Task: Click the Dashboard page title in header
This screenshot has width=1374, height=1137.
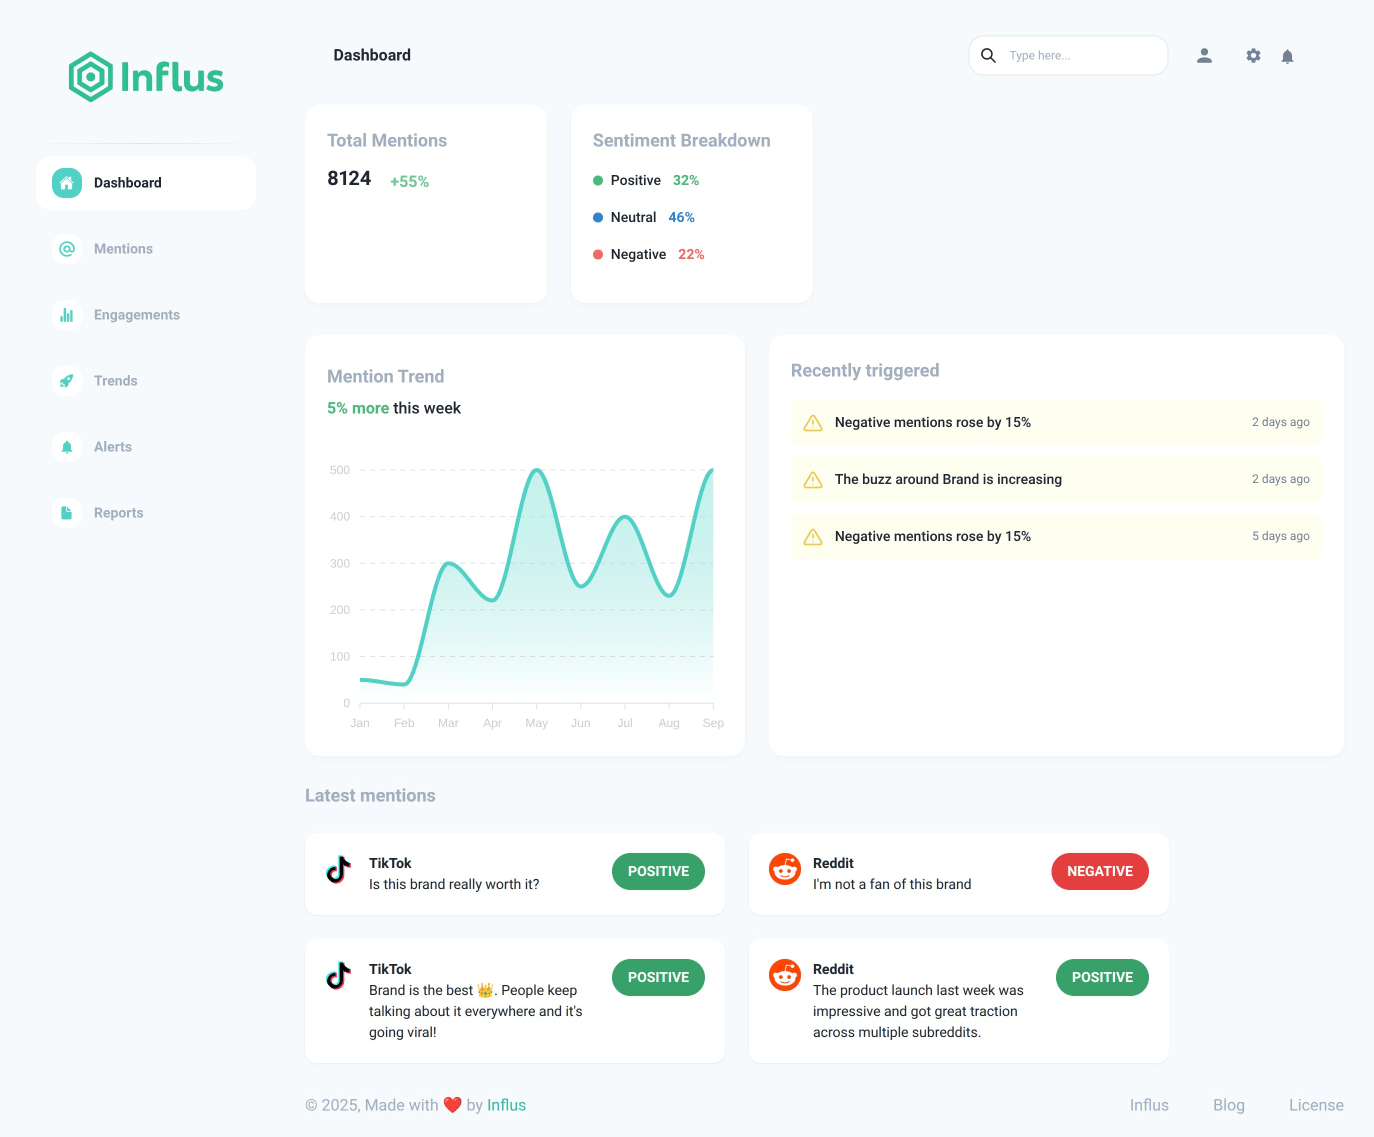Action: tap(372, 56)
